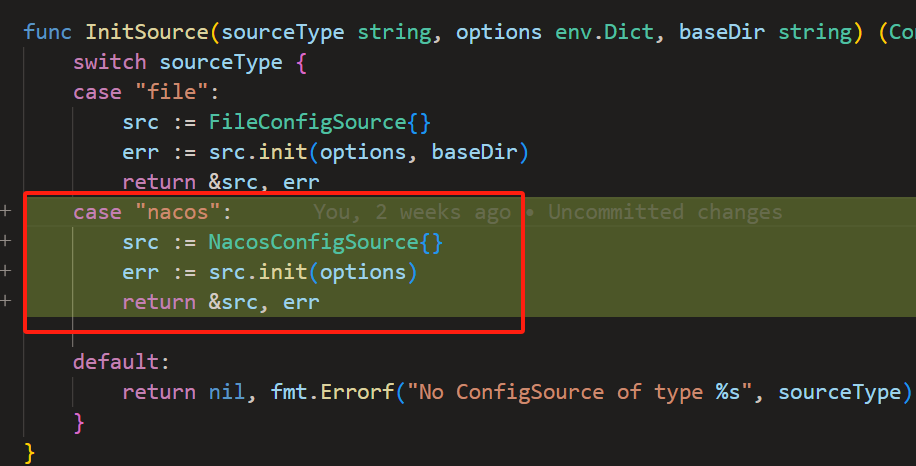
Task: Click the gutter plus marker beside case "nacos"
Action: pos(6,211)
